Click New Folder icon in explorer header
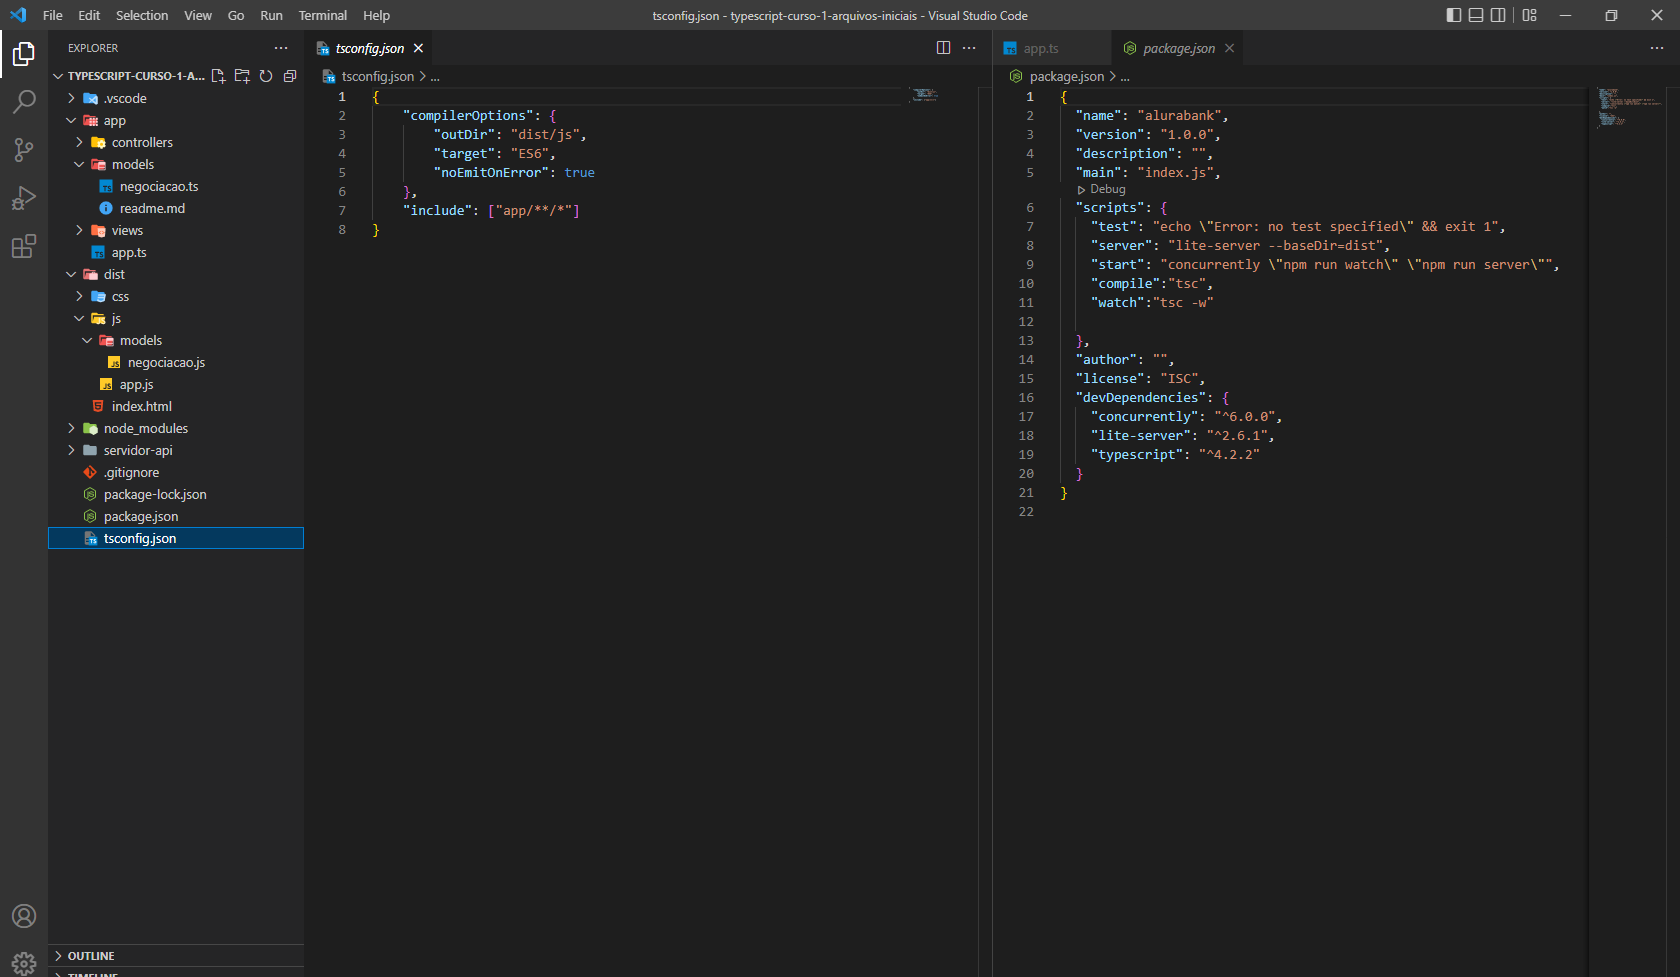 242,76
